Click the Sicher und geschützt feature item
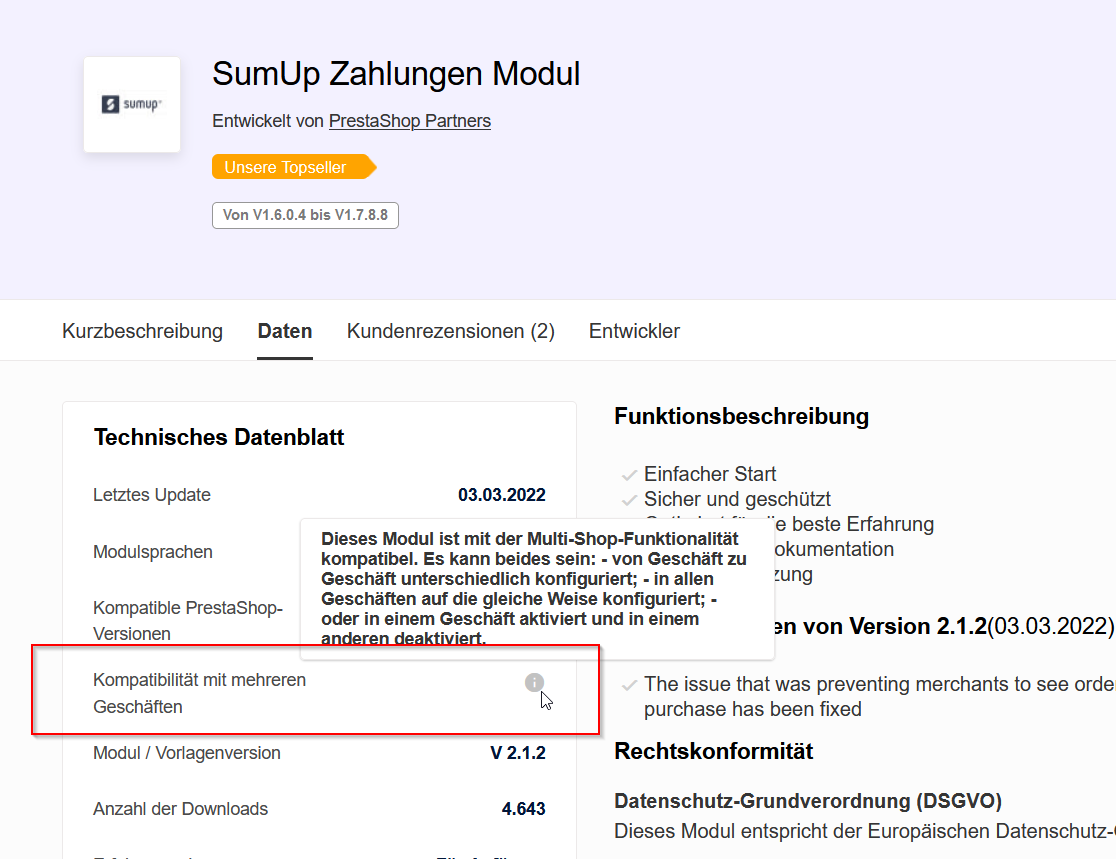The image size is (1116, 859). [x=737, y=499]
